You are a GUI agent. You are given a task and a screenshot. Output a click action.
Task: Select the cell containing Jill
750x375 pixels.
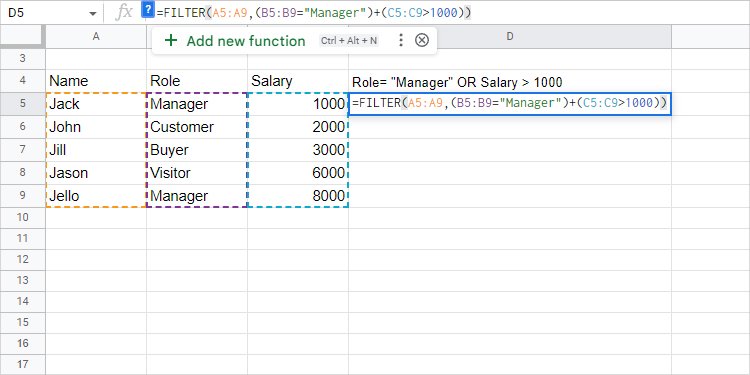point(96,150)
